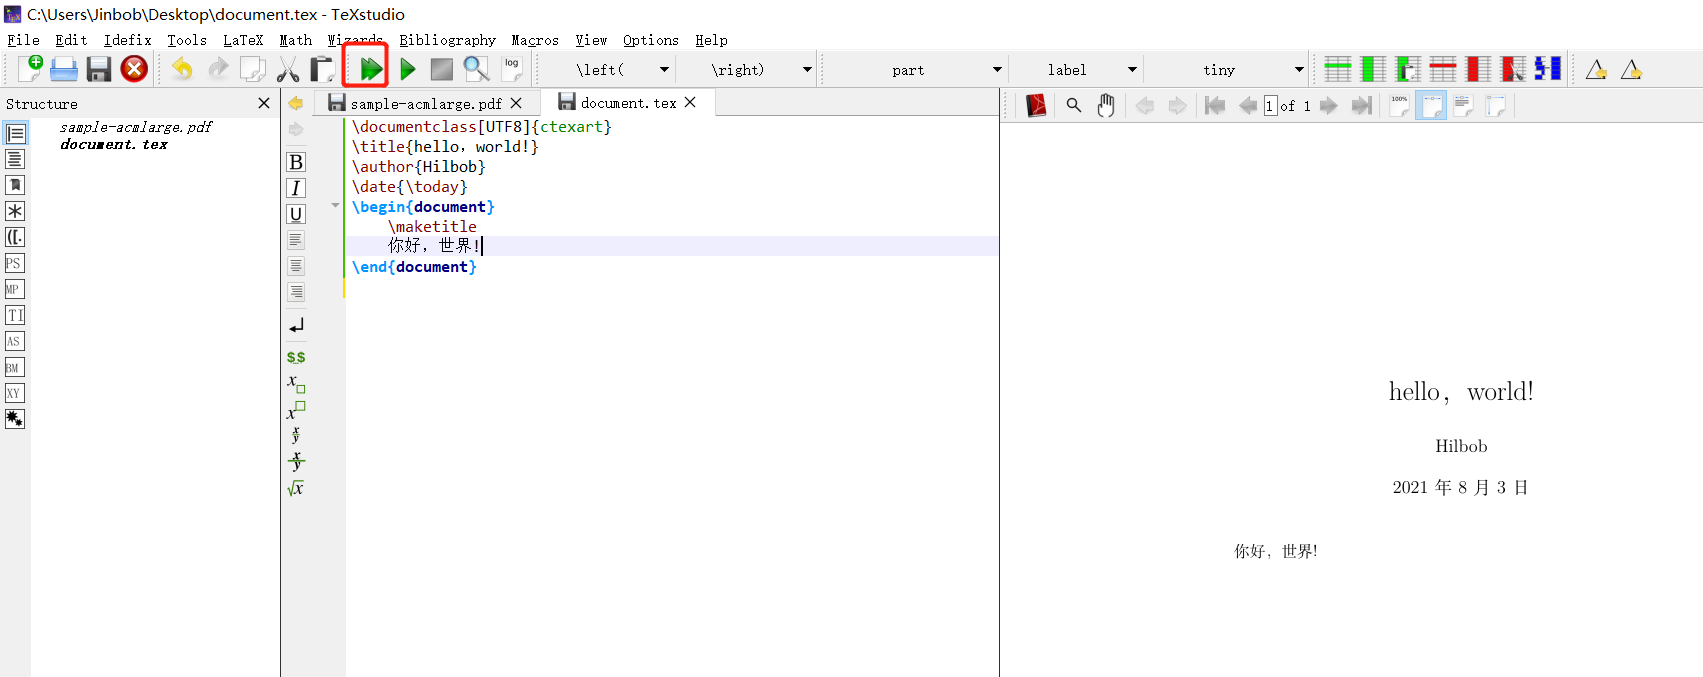This screenshot has width=1703, height=677.
Task: Go to the next PDF page arrow
Action: [1329, 105]
